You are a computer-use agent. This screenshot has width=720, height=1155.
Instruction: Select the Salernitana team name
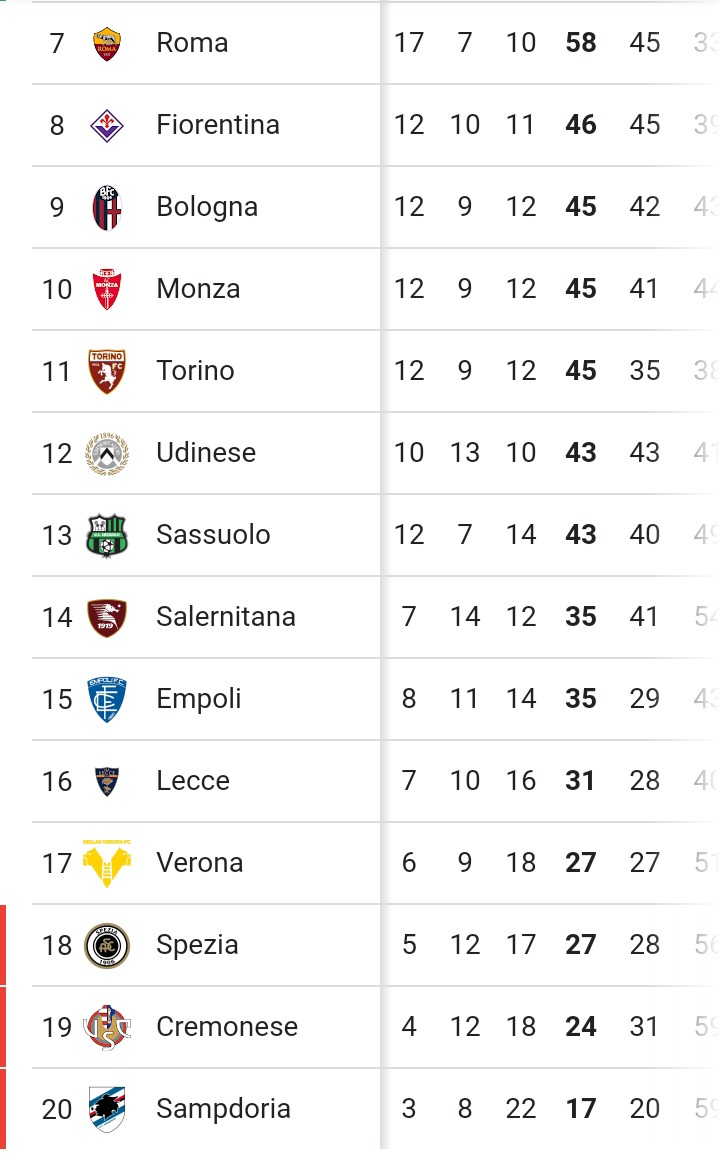pyautogui.click(x=226, y=617)
